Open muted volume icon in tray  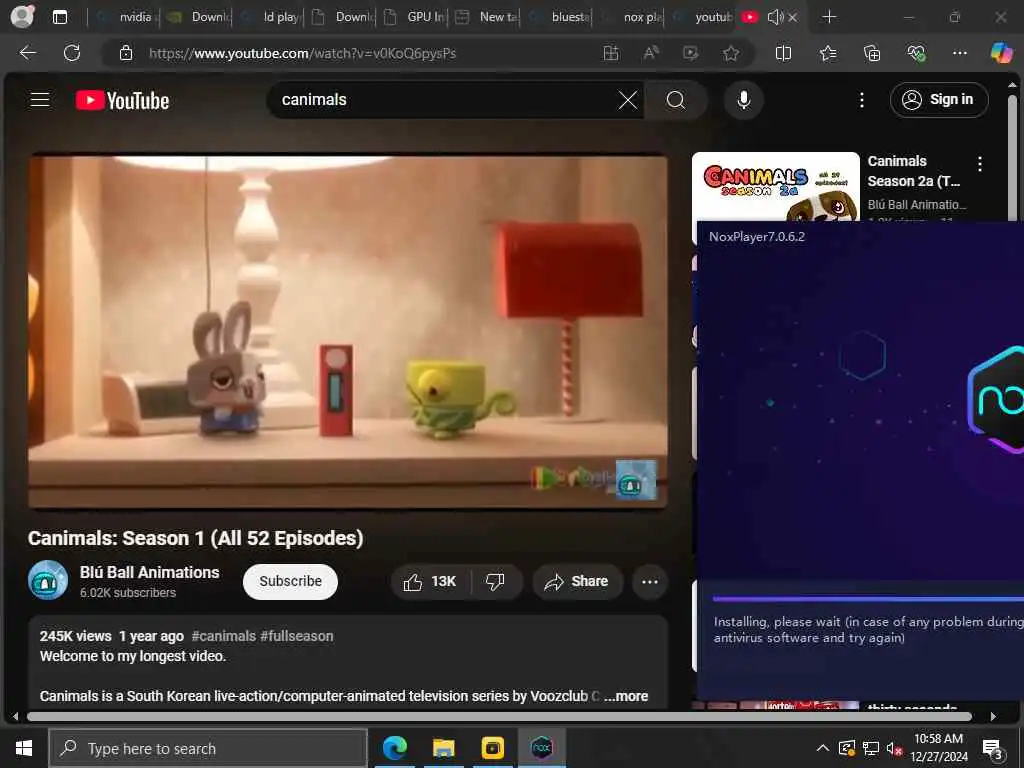coord(894,748)
